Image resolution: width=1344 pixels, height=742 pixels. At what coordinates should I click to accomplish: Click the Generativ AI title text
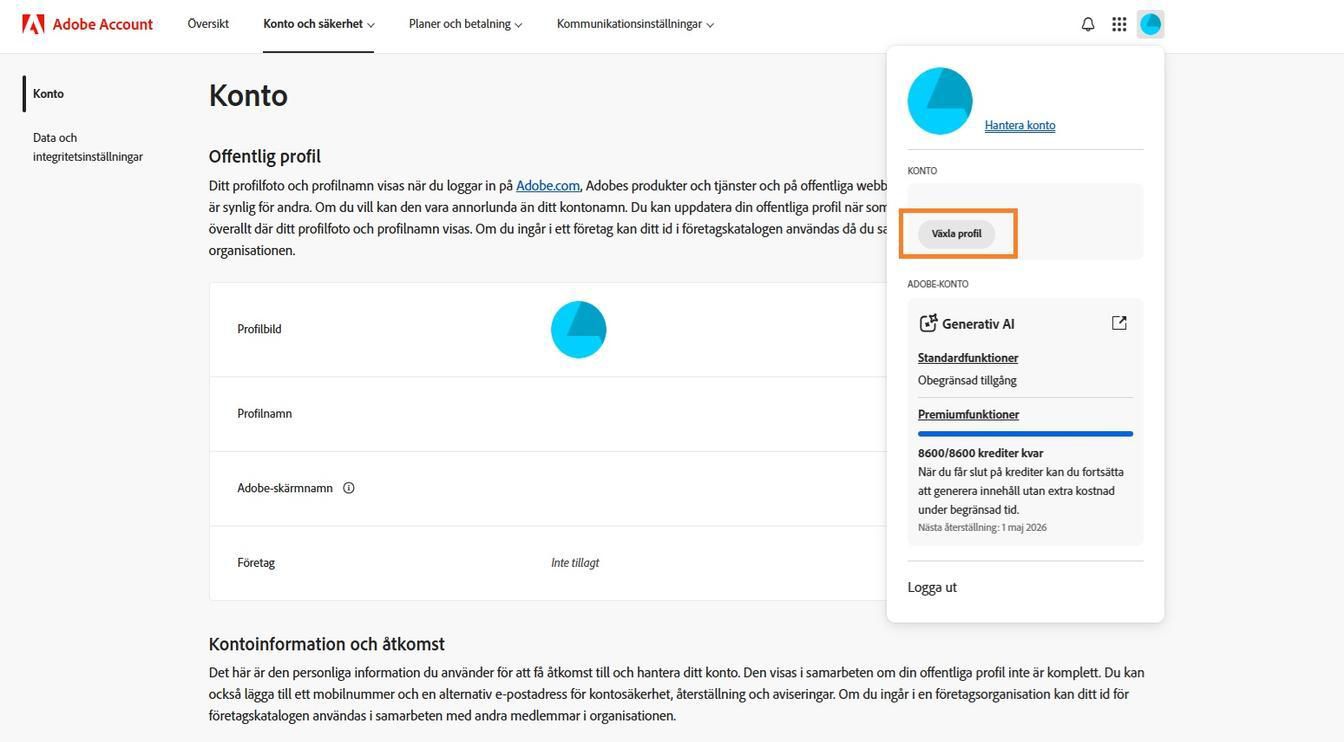point(978,324)
